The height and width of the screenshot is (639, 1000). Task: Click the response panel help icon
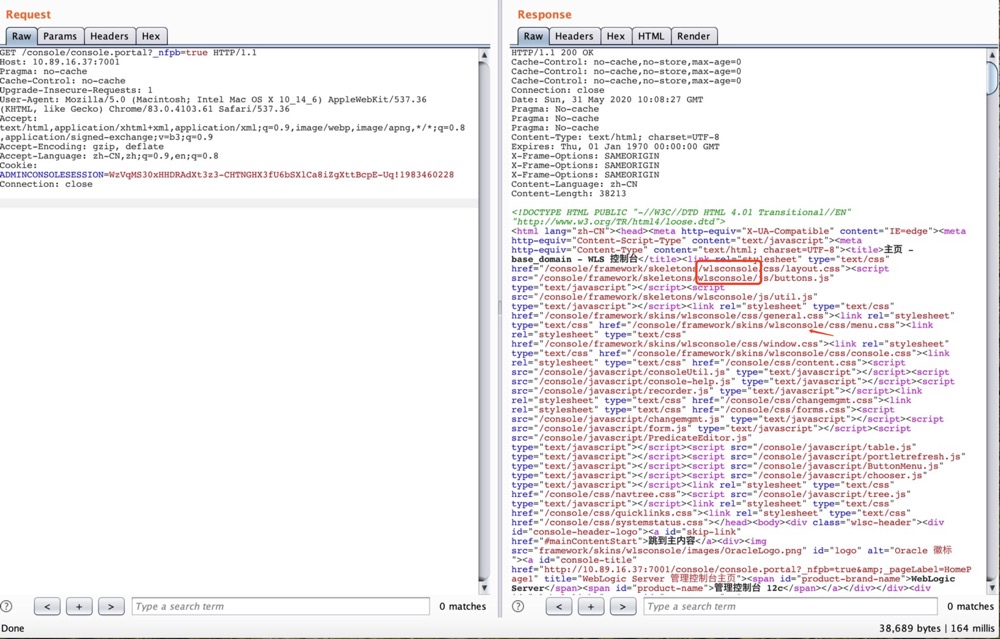(x=519, y=606)
